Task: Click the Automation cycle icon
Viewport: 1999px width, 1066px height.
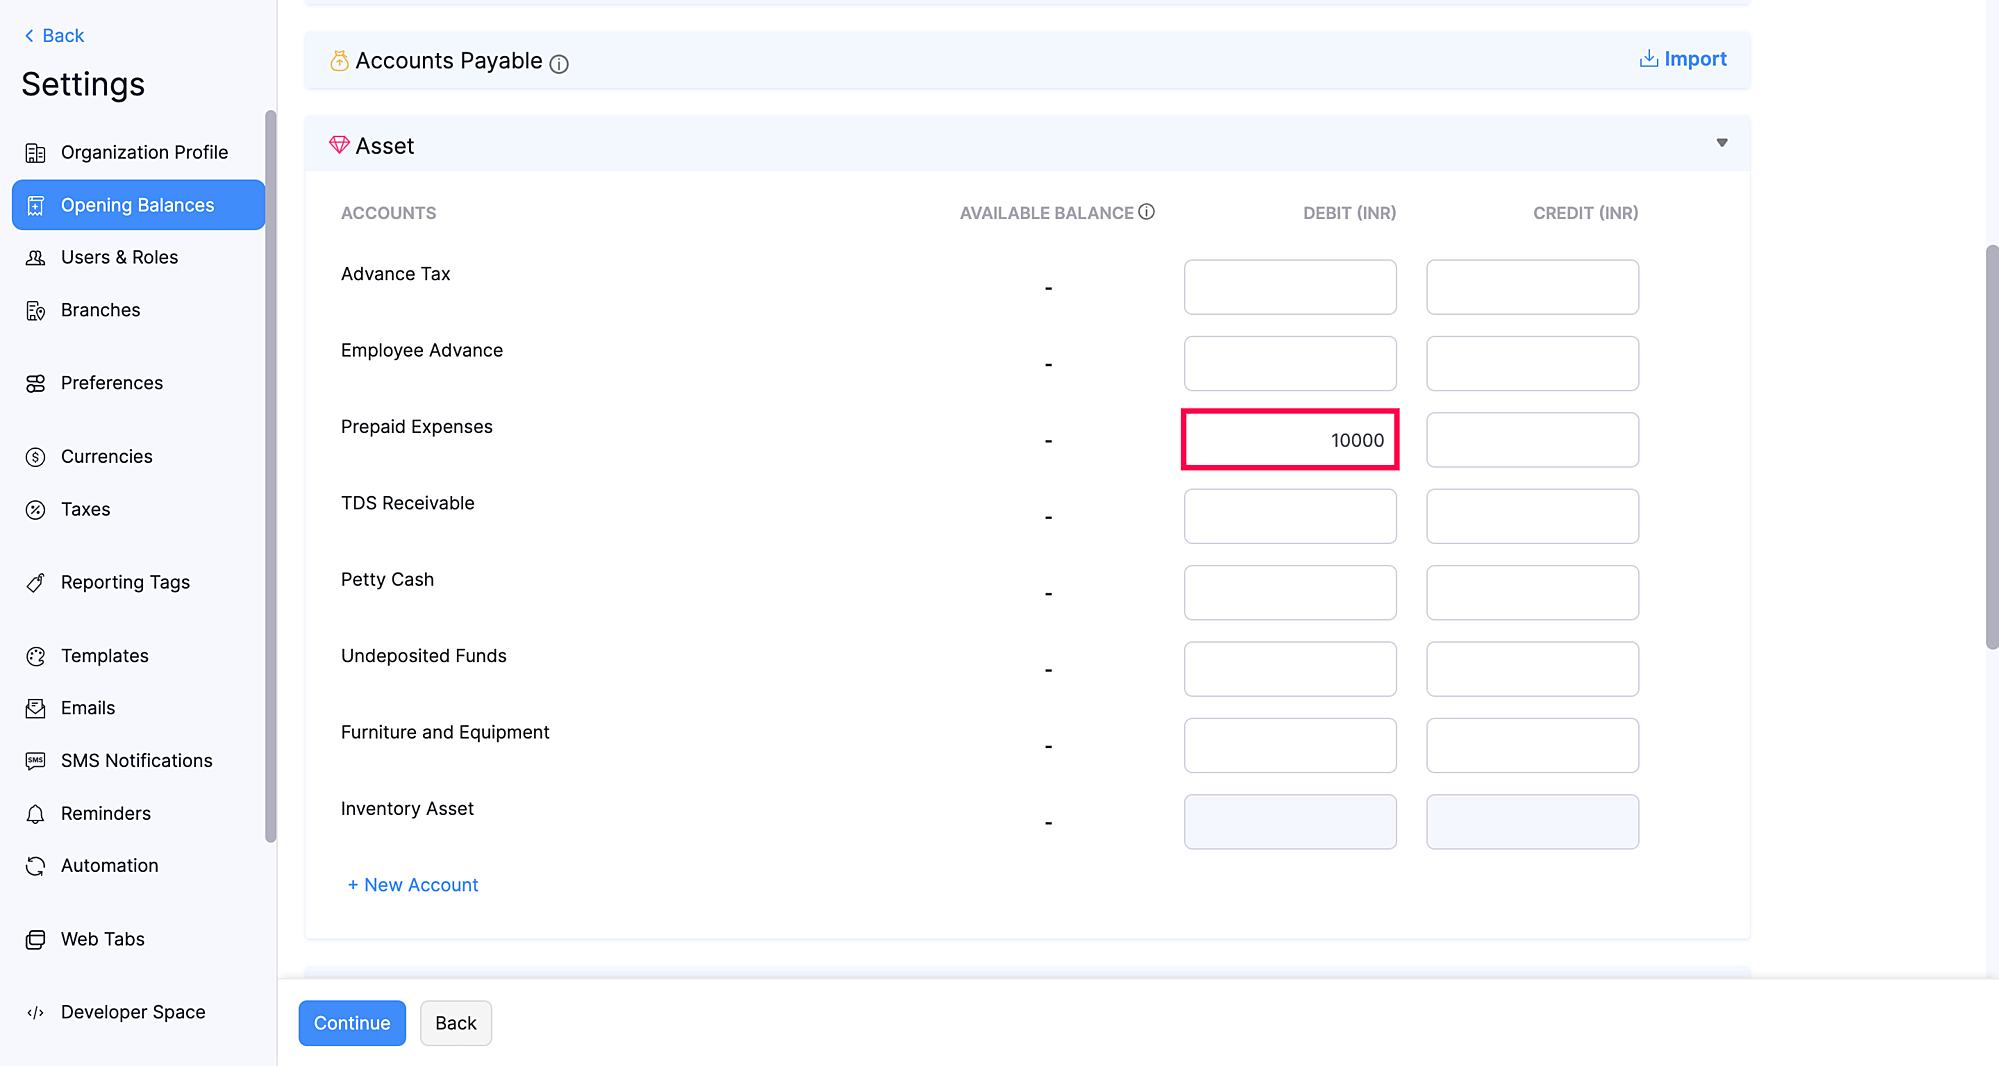Action: pyautogui.click(x=36, y=866)
